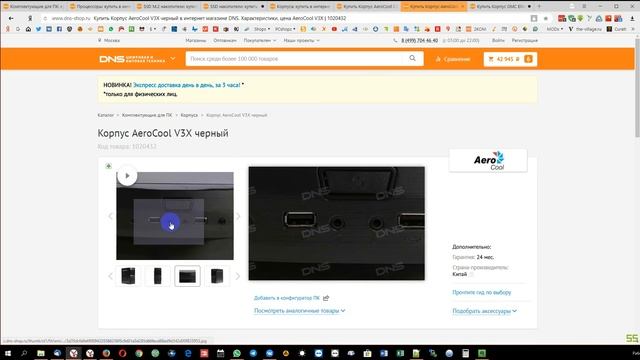Open the MODs bookmarks folder dropdown
The height and width of the screenshot is (360, 640).
pos(555,29)
